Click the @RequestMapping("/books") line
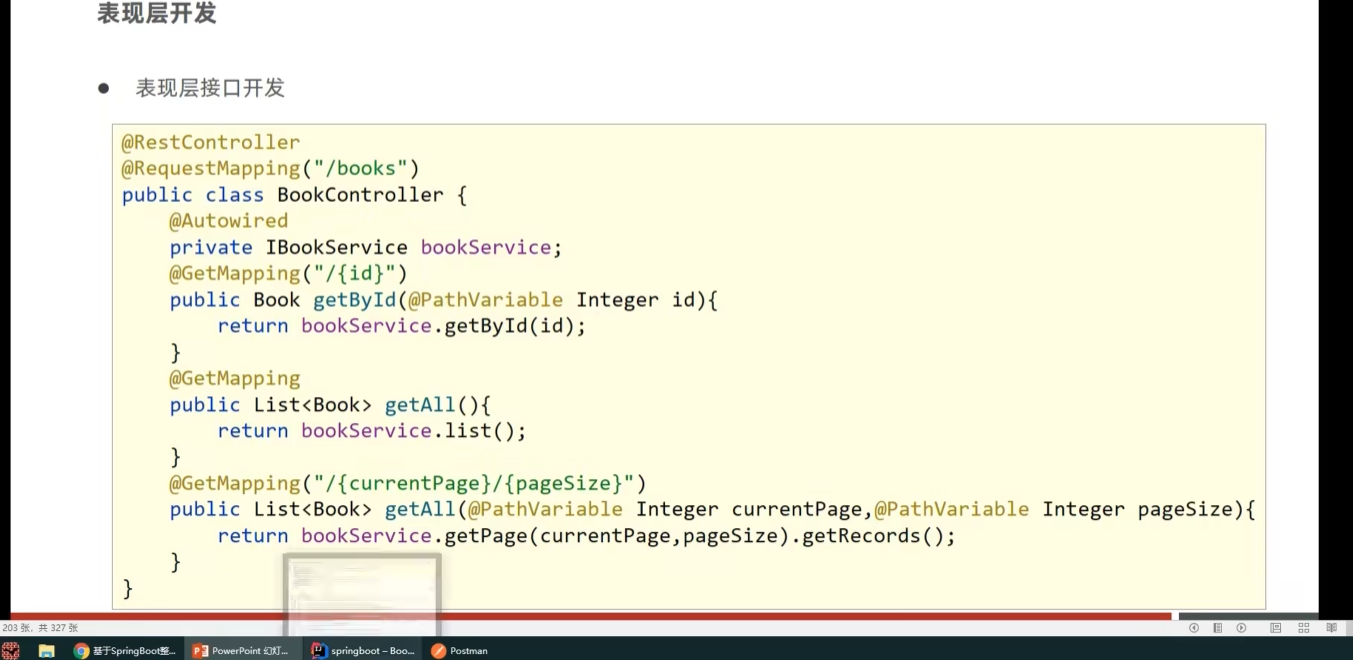 point(271,168)
